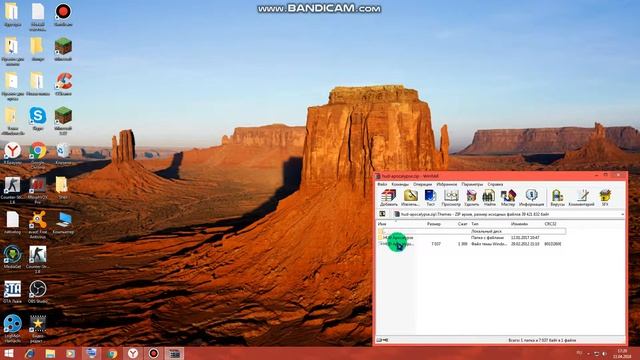Select the Minecraft shortcut beside the Skype icon
The height and width of the screenshot is (360, 640).
coord(63,120)
